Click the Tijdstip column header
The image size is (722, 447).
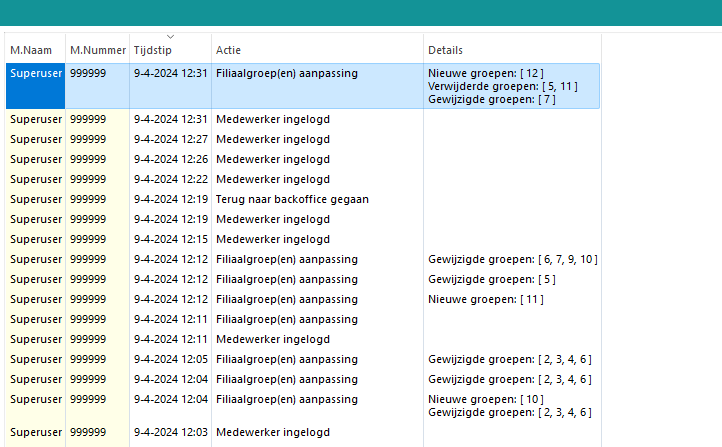point(170,50)
